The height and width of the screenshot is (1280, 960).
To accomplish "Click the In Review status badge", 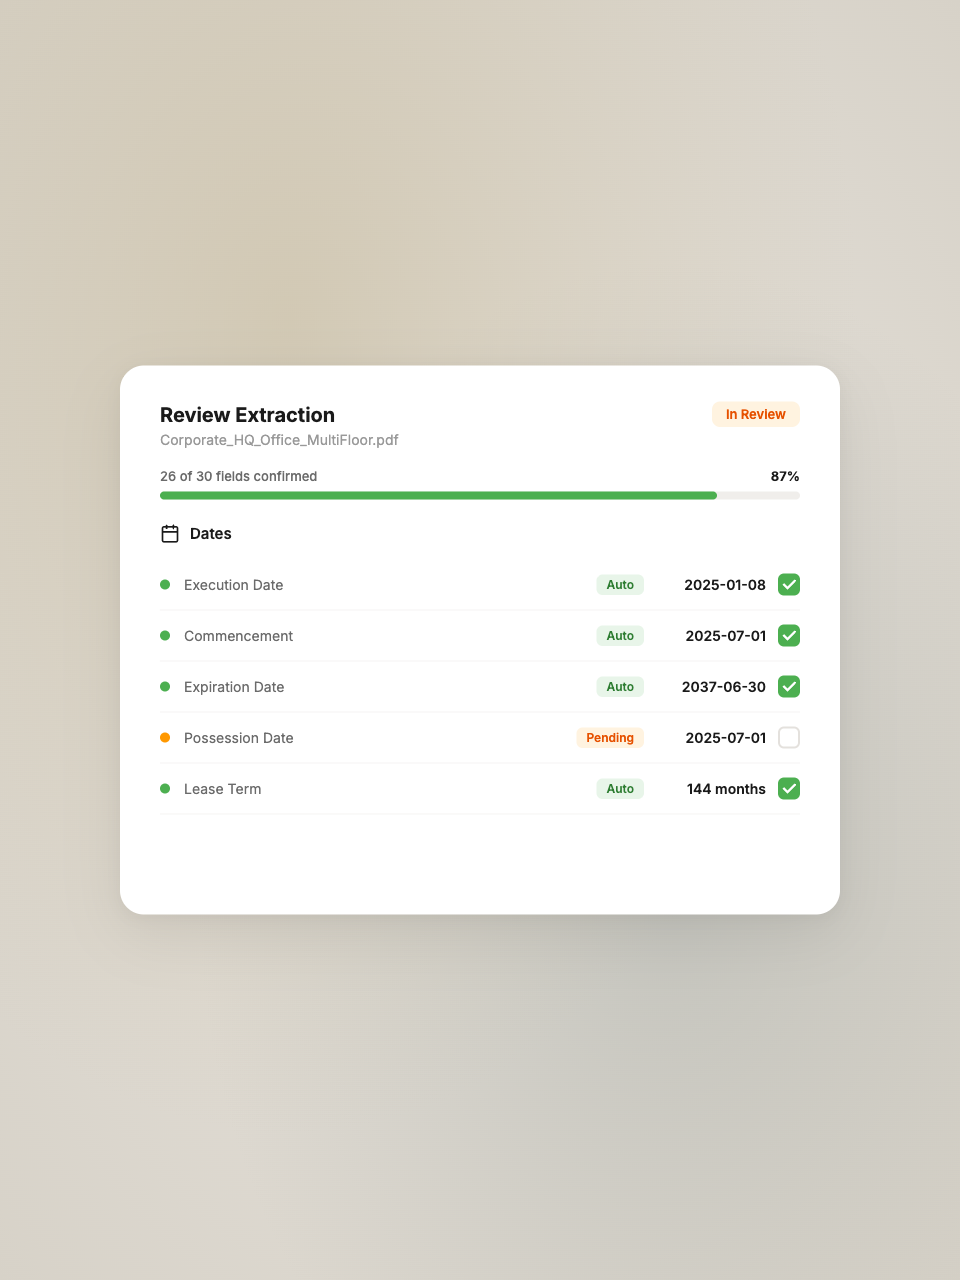I will pos(755,415).
